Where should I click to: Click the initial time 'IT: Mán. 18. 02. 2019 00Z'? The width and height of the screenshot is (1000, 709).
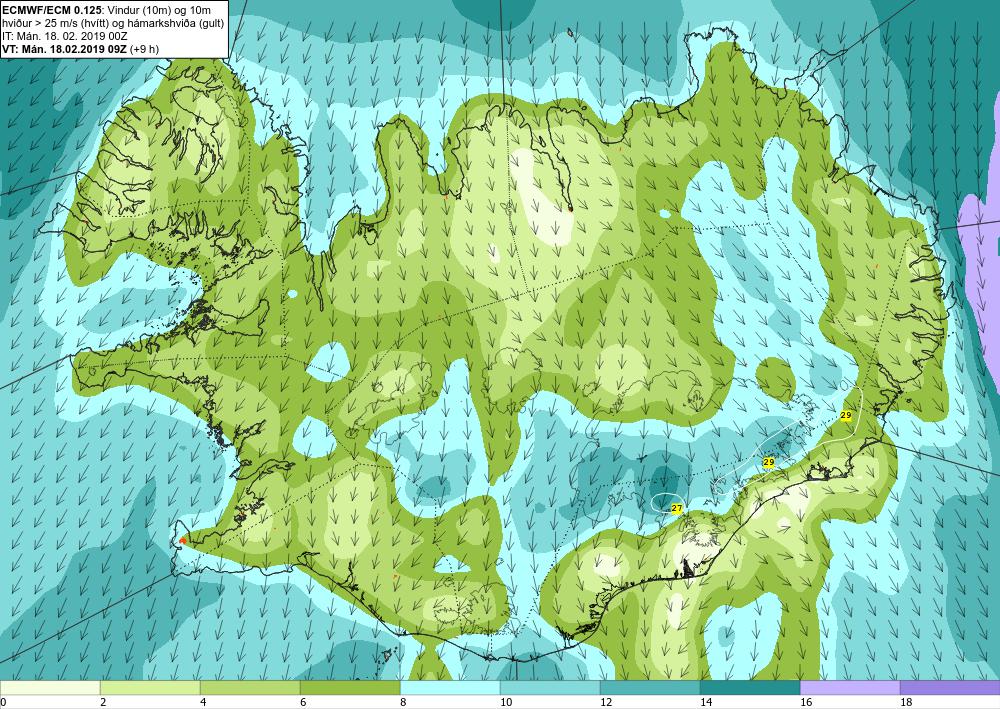pos(65,36)
